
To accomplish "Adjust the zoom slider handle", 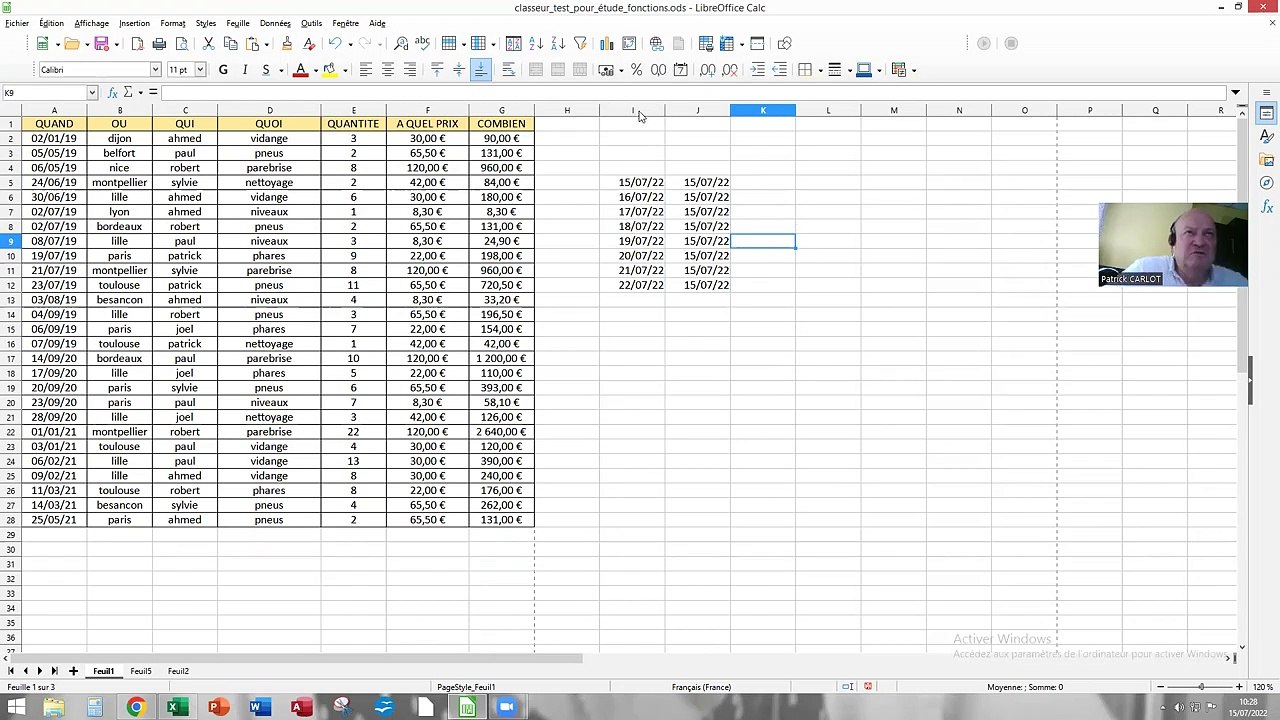I will click(x=1201, y=687).
